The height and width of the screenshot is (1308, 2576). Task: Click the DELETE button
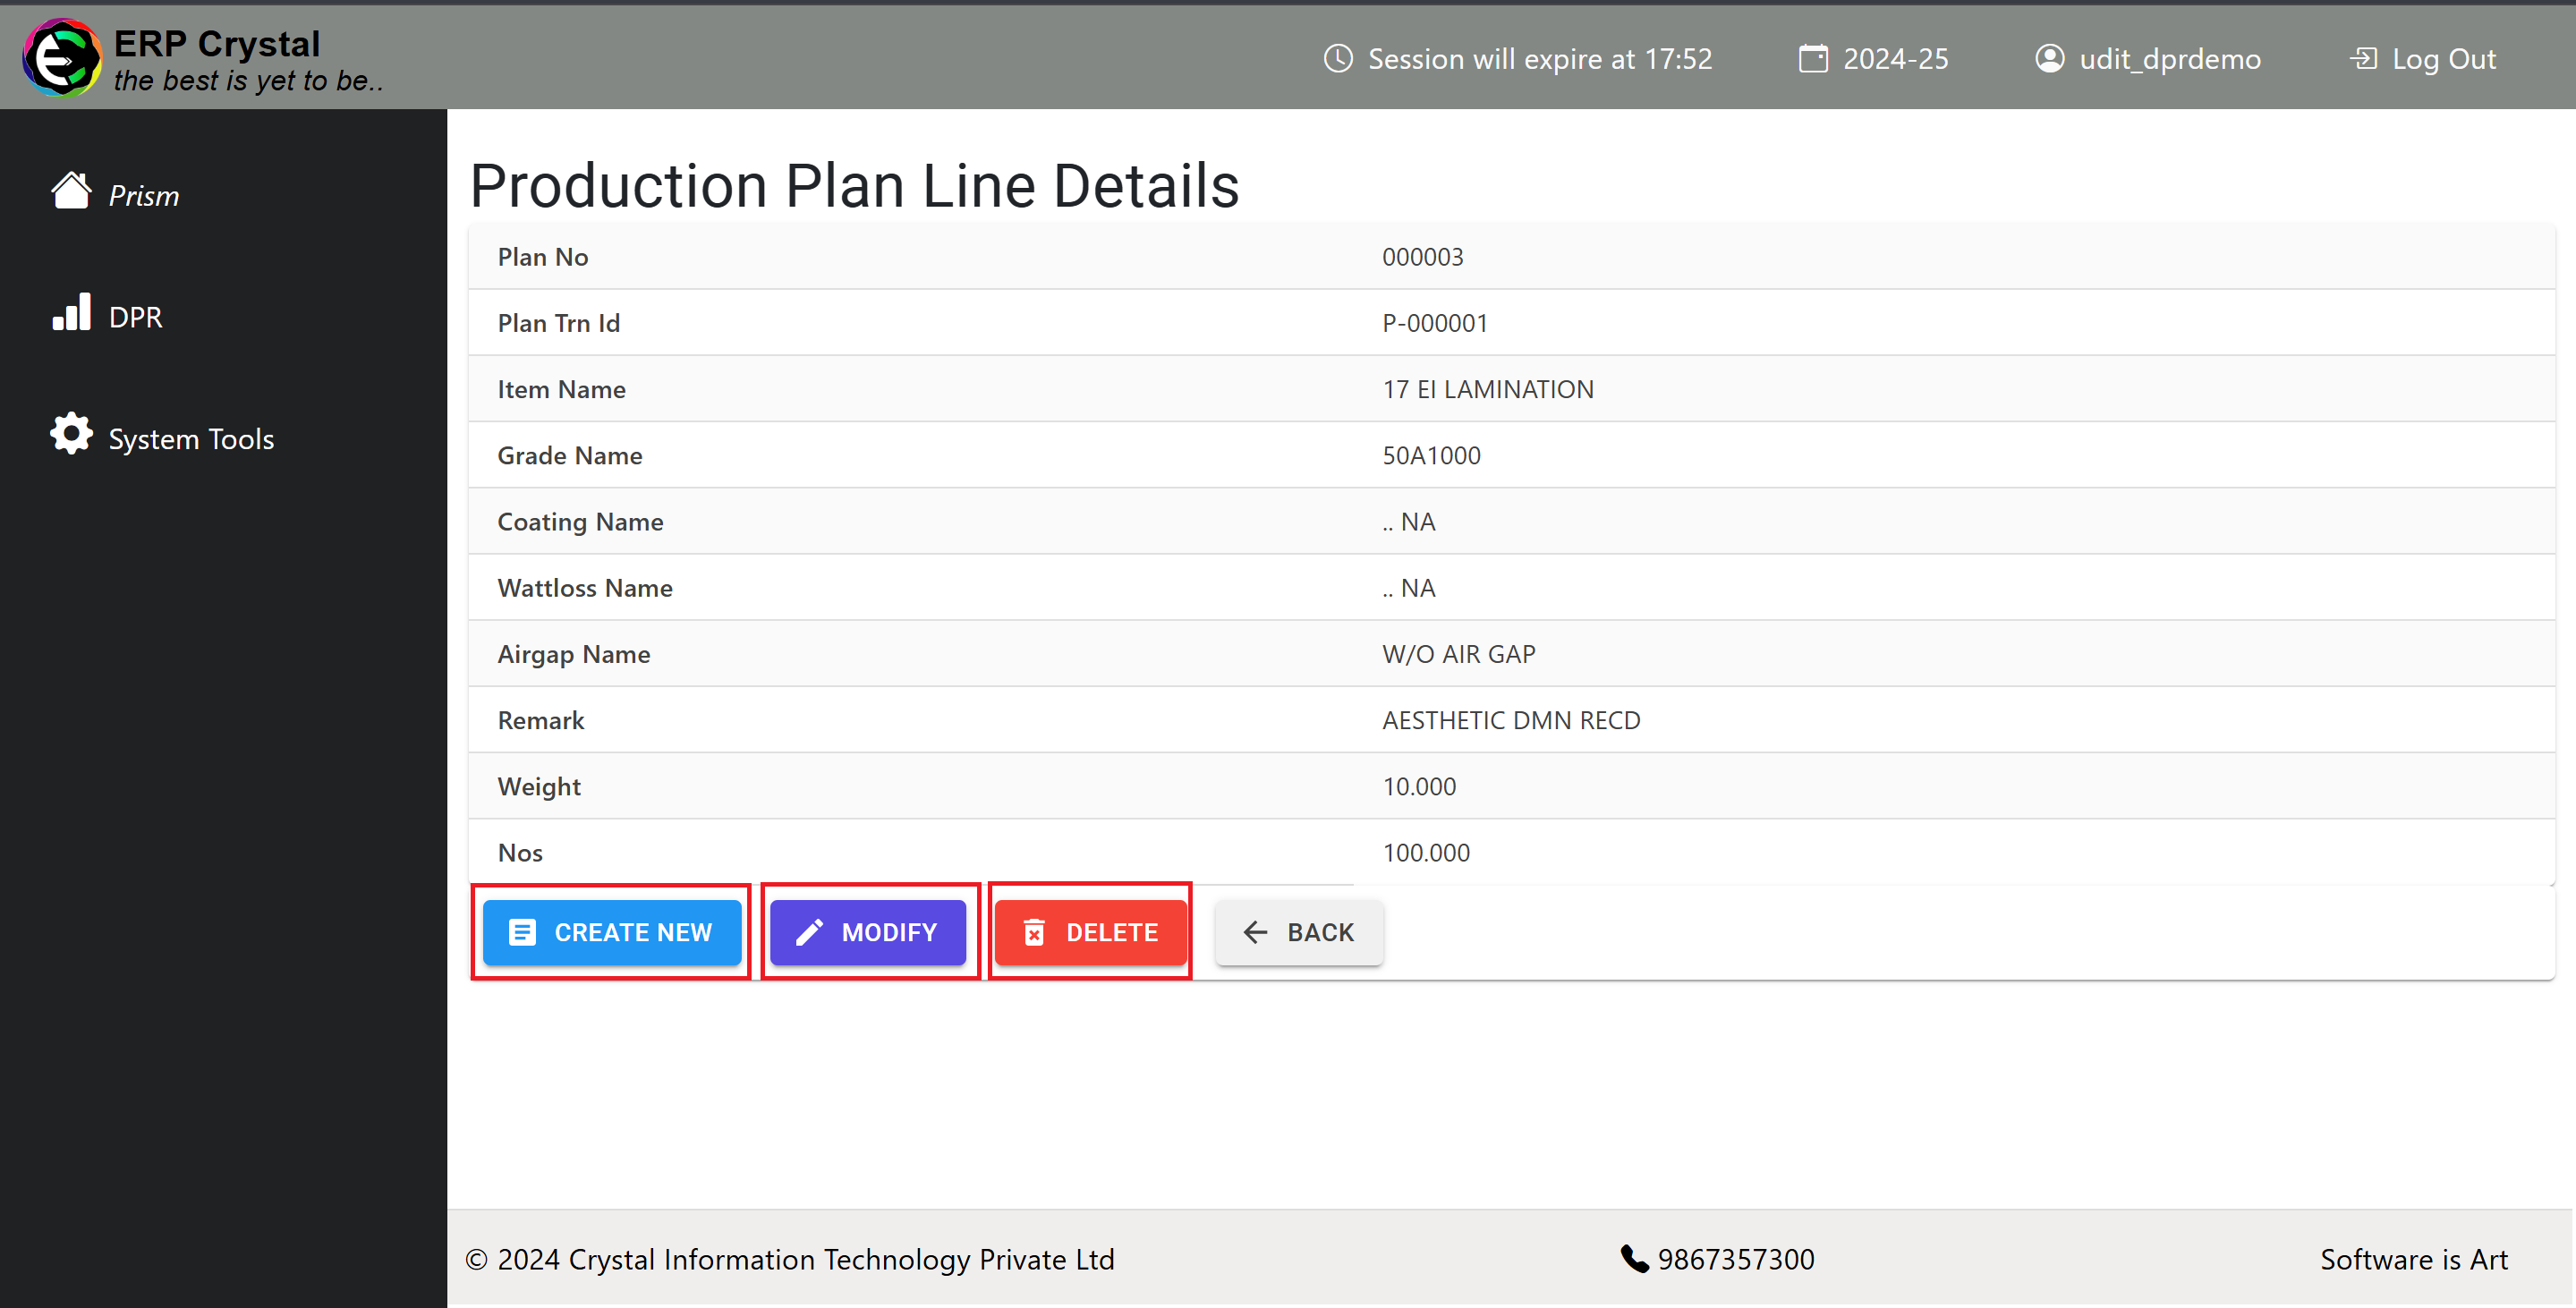click(1088, 931)
